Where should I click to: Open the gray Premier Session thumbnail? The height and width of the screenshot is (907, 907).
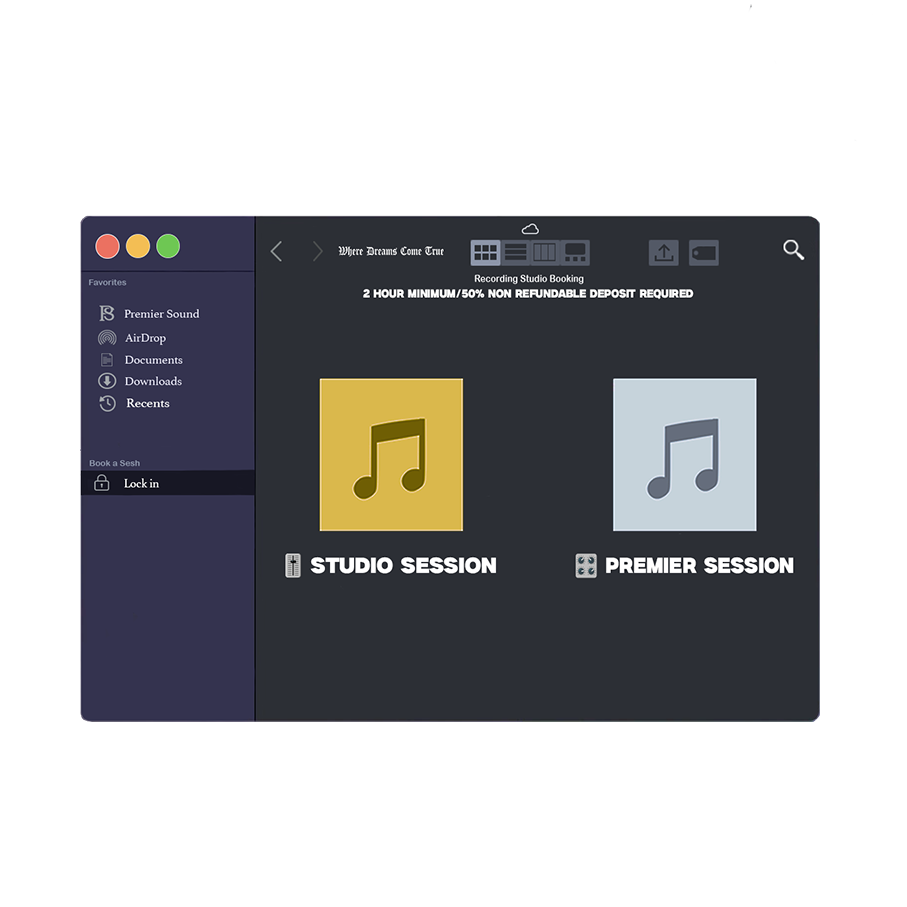click(x=684, y=455)
